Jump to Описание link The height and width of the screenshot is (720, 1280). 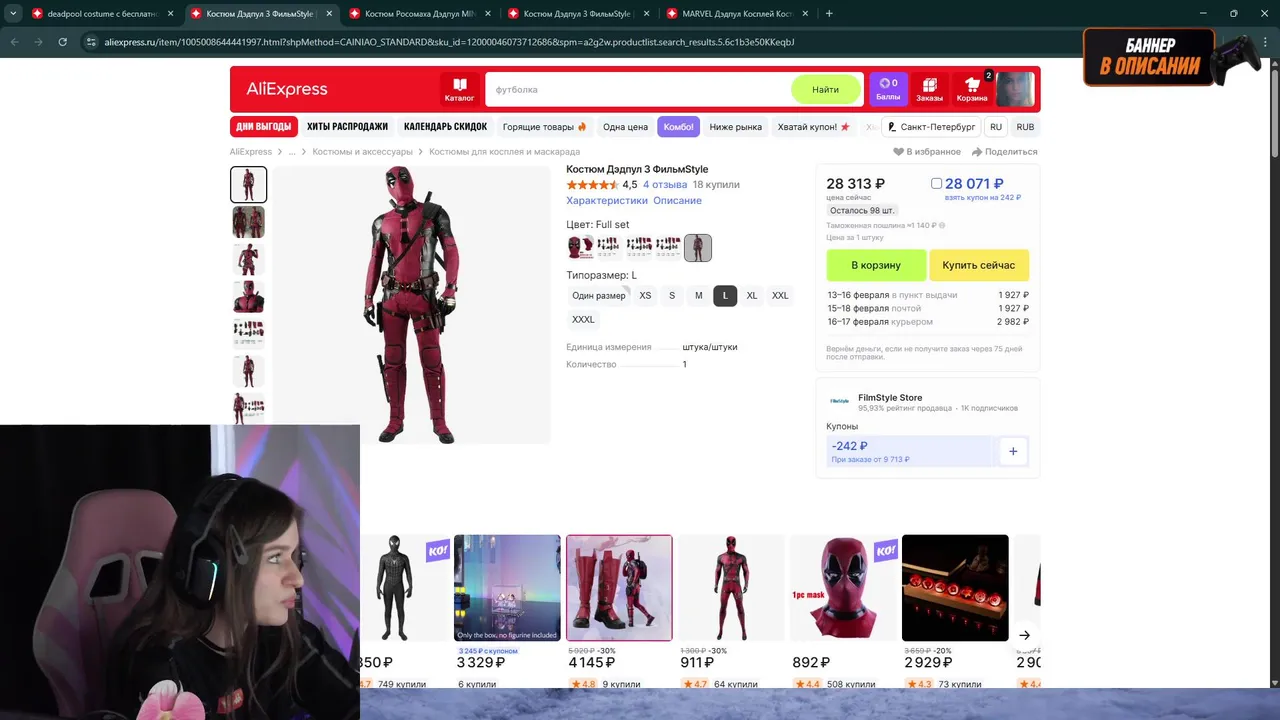coord(677,201)
